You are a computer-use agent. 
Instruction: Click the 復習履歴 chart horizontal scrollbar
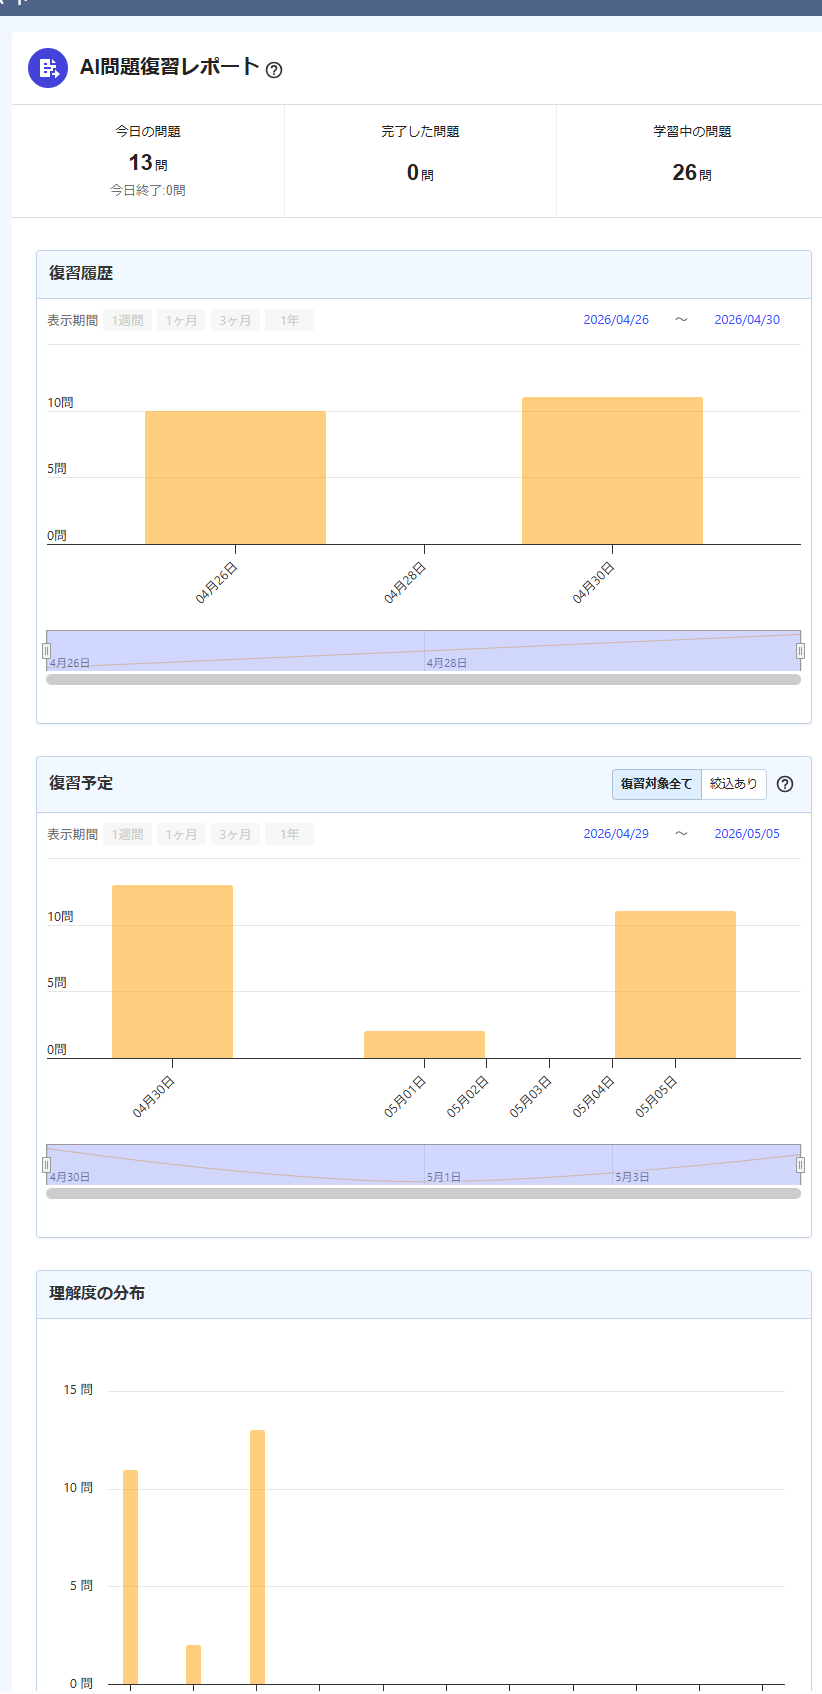coord(424,680)
